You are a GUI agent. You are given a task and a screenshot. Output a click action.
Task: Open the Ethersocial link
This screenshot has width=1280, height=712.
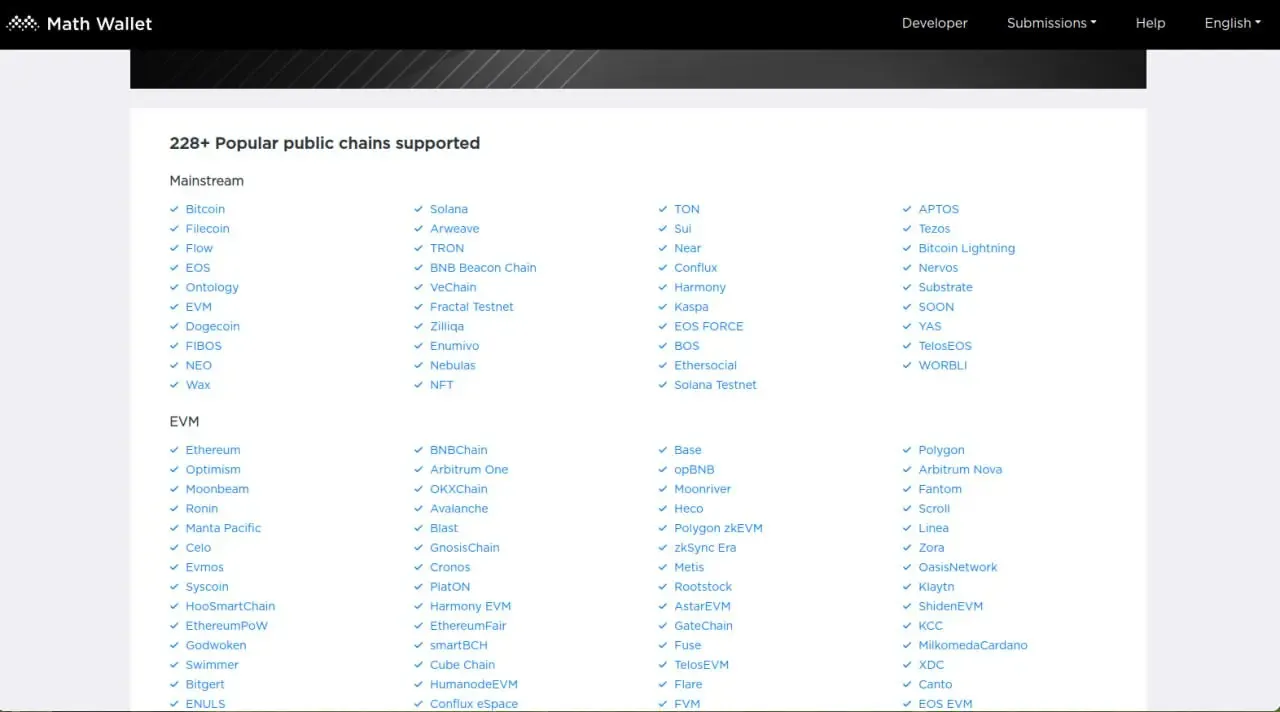705,365
